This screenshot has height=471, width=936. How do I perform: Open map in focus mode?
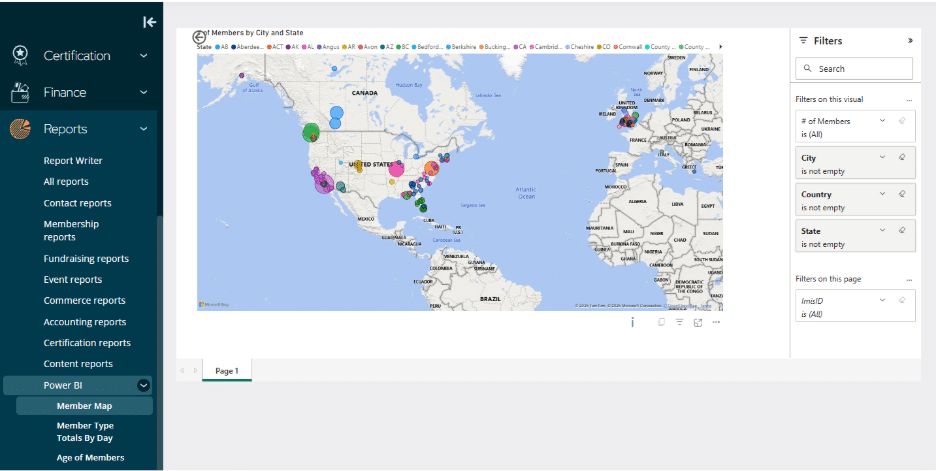point(697,322)
